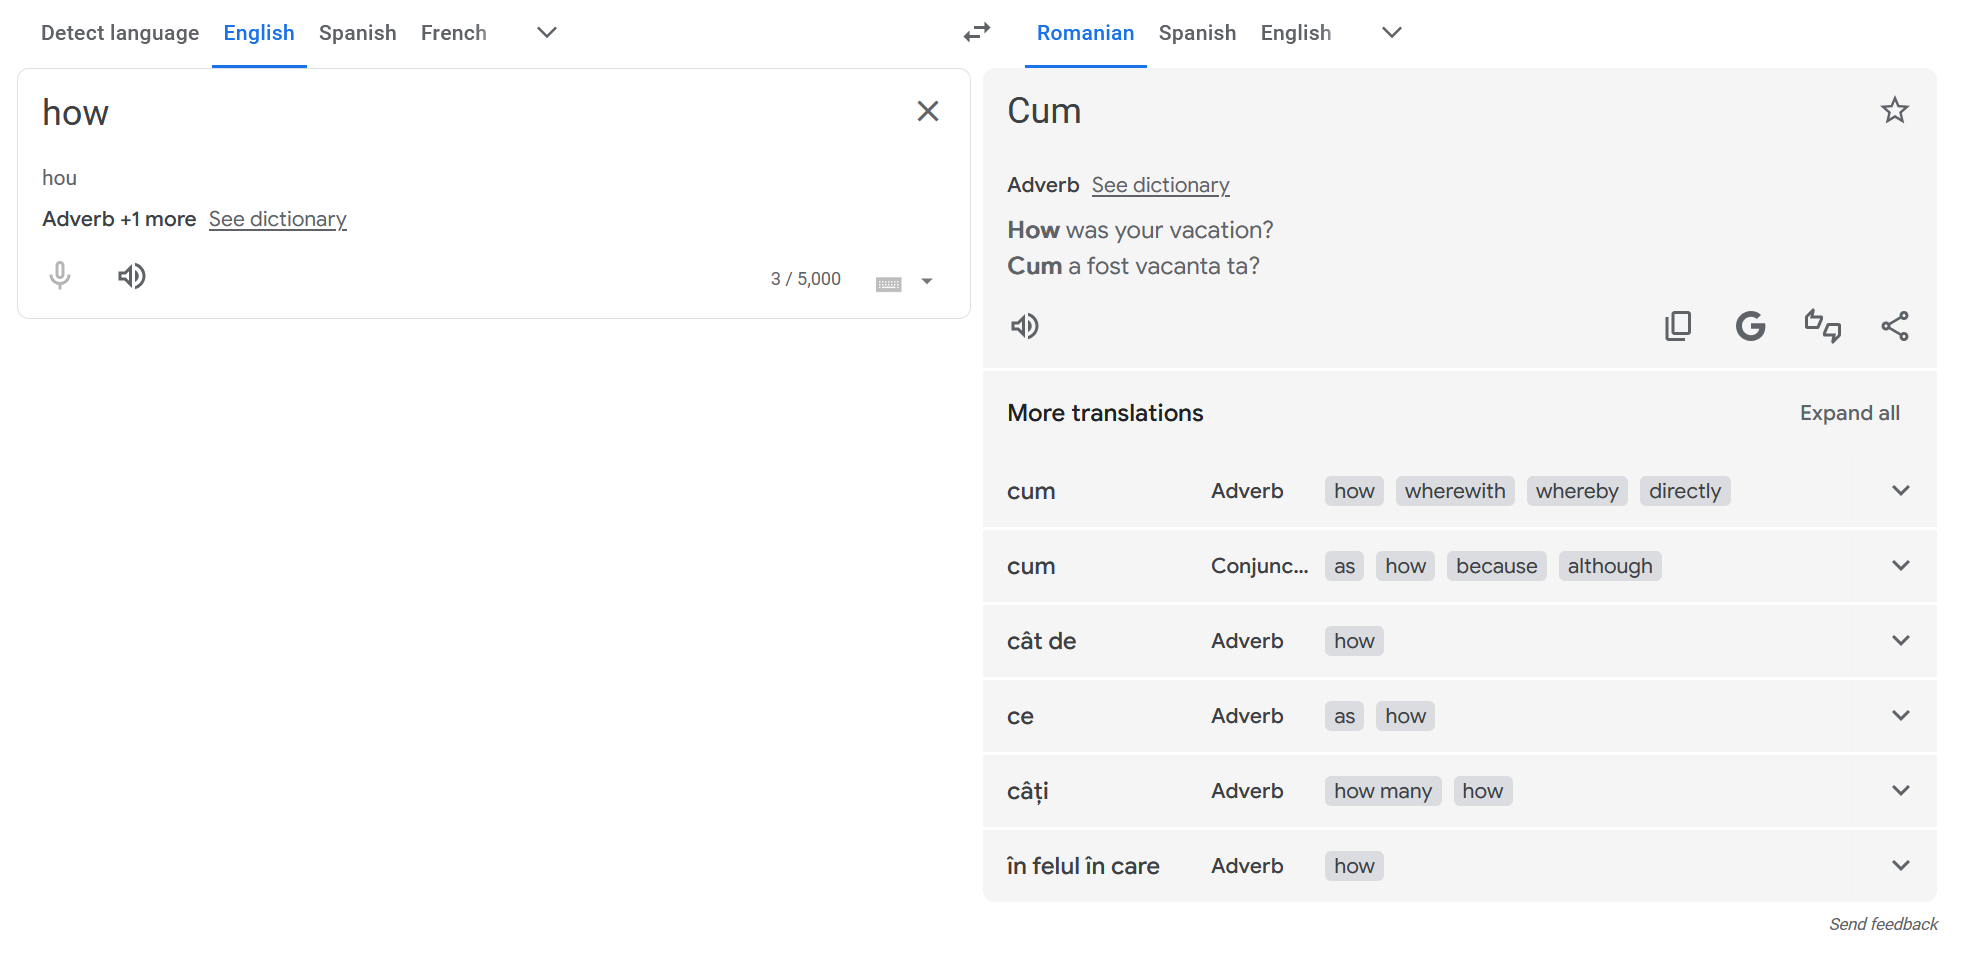Click the 'although' chip
Viewport: 1963px width, 976px height.
tap(1610, 566)
